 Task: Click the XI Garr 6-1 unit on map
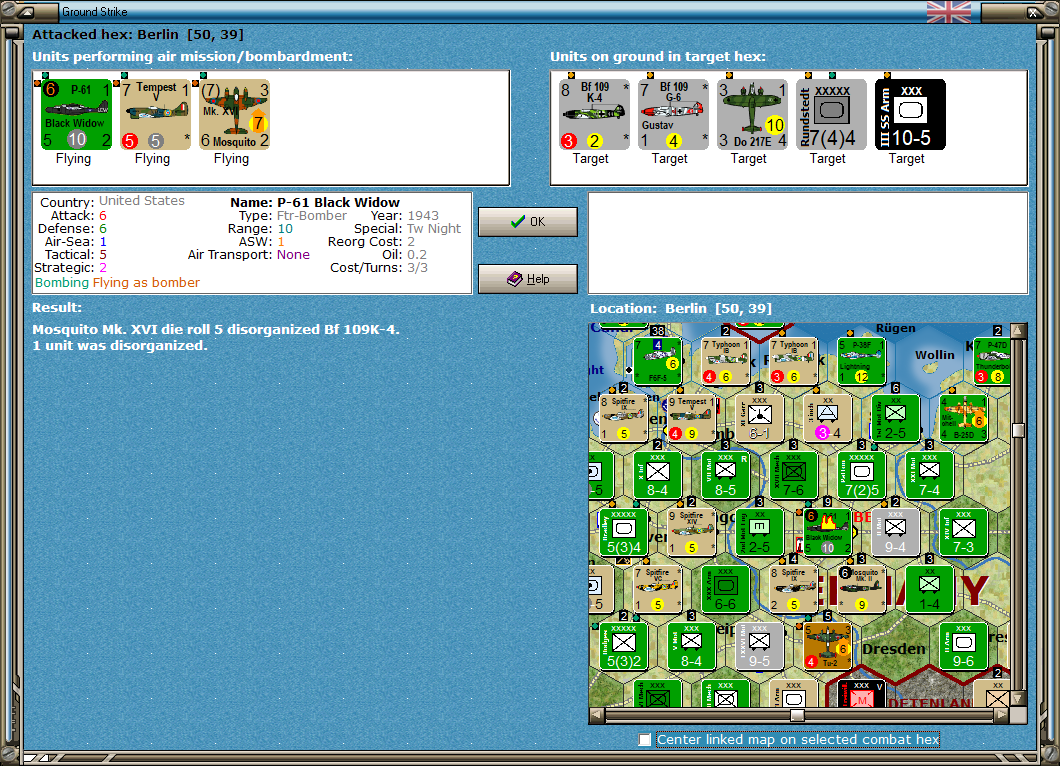(x=760, y=418)
